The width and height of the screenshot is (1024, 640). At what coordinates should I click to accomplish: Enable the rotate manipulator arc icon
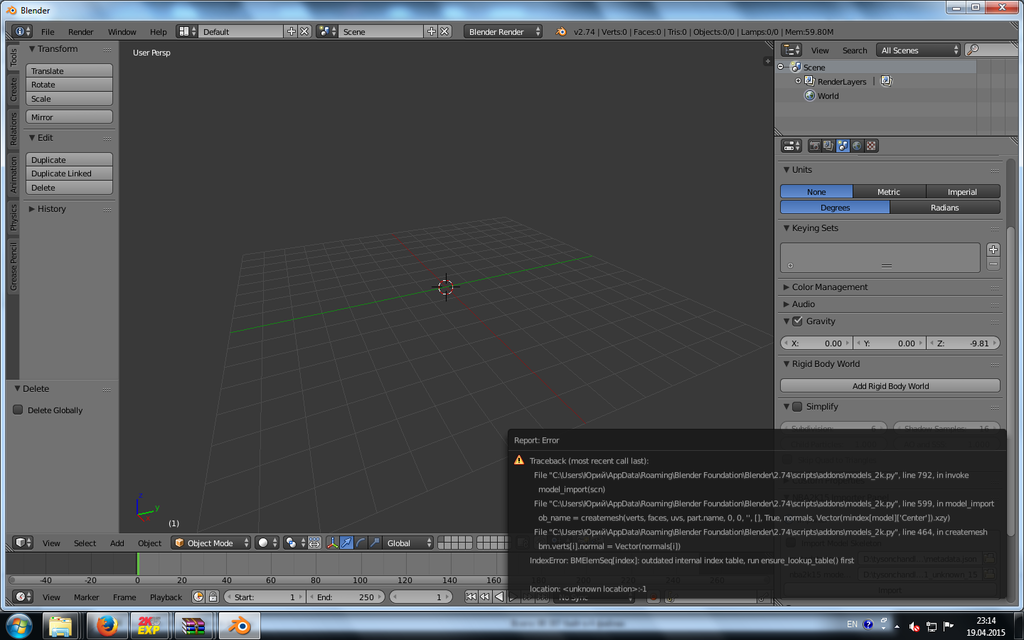coord(360,543)
